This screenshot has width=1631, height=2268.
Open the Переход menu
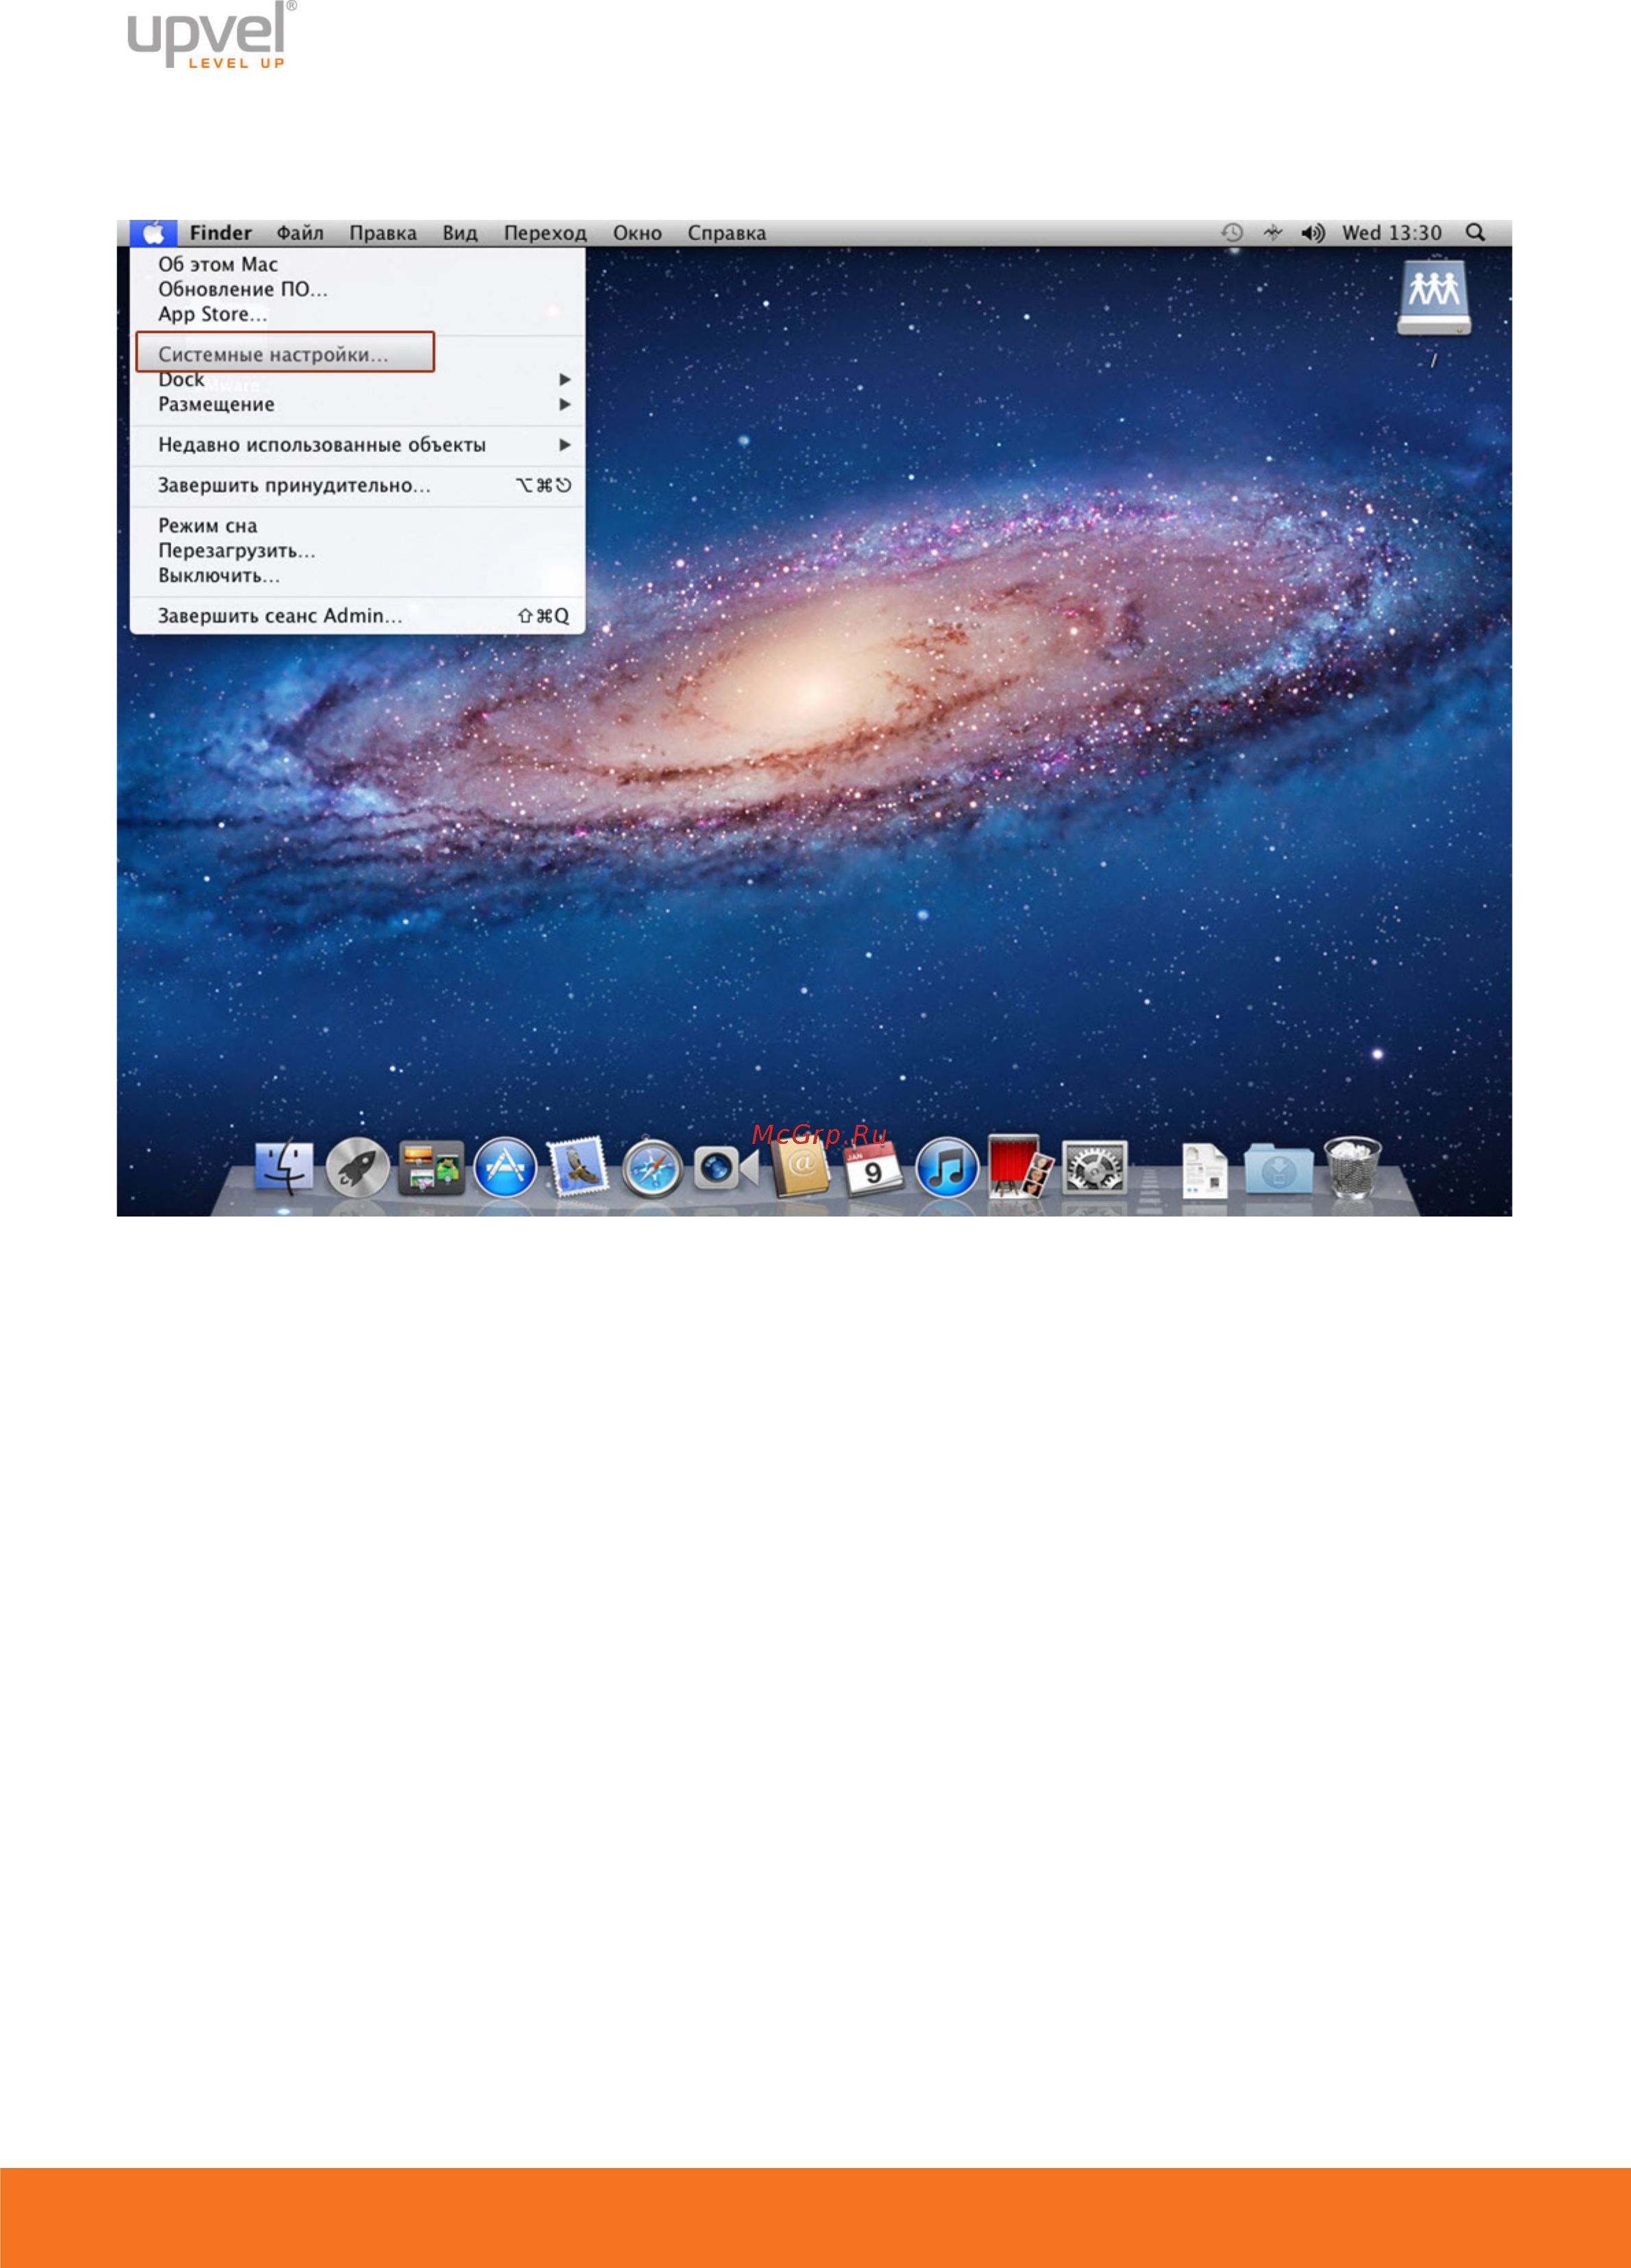pyautogui.click(x=545, y=233)
